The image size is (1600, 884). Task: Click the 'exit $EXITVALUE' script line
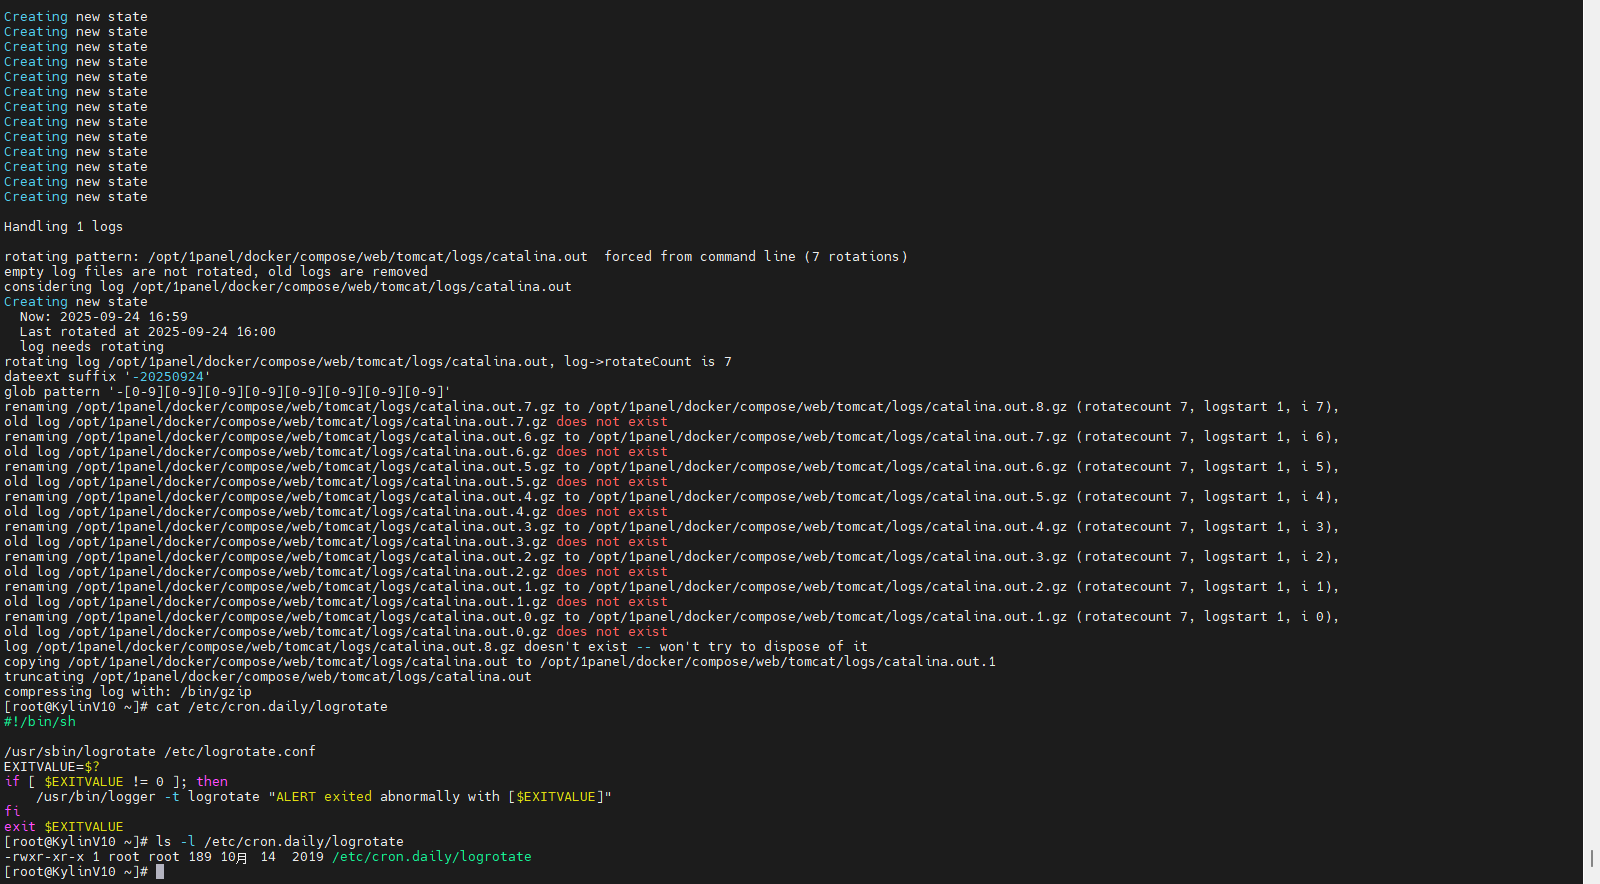pyautogui.click(x=64, y=827)
